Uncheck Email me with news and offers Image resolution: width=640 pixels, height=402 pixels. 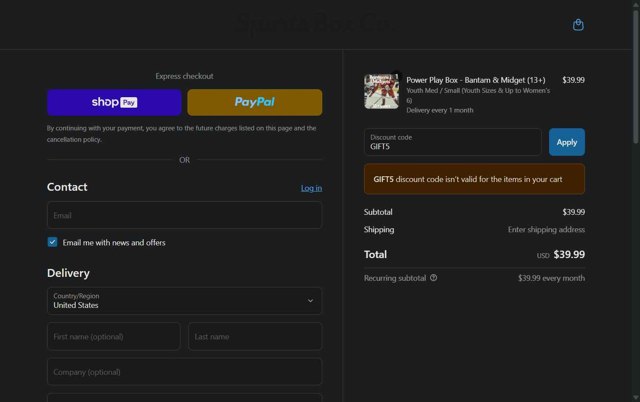[52, 242]
